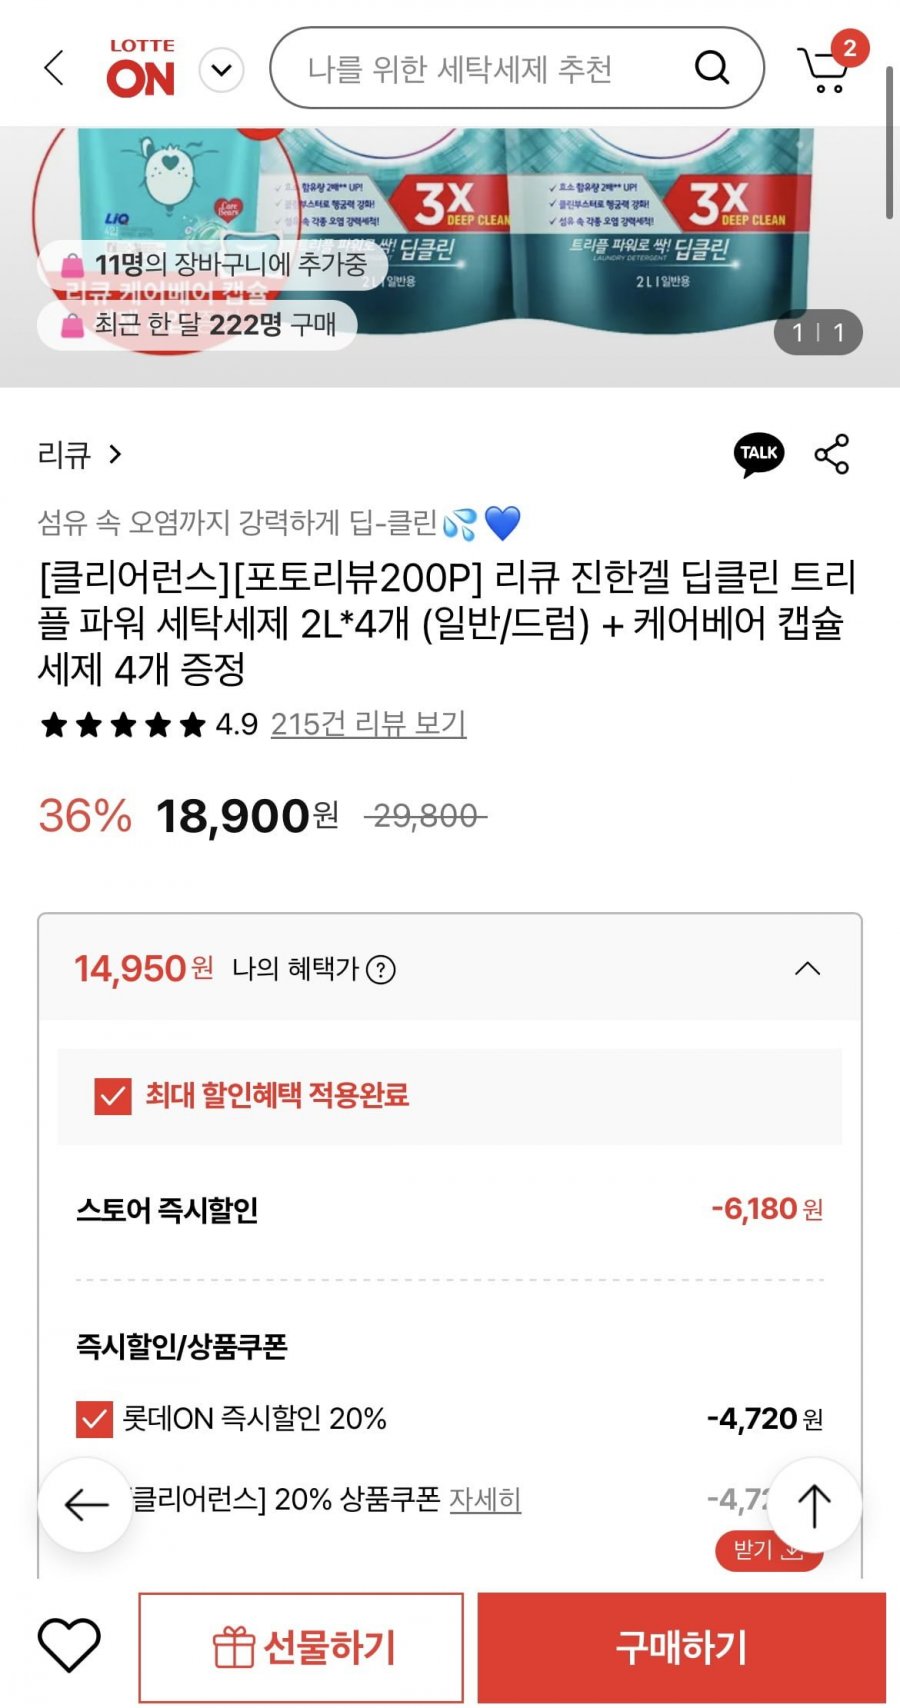Image resolution: width=900 pixels, height=1708 pixels.
Task: Collapse the 나의 혜택가 panel
Action: pos(807,968)
